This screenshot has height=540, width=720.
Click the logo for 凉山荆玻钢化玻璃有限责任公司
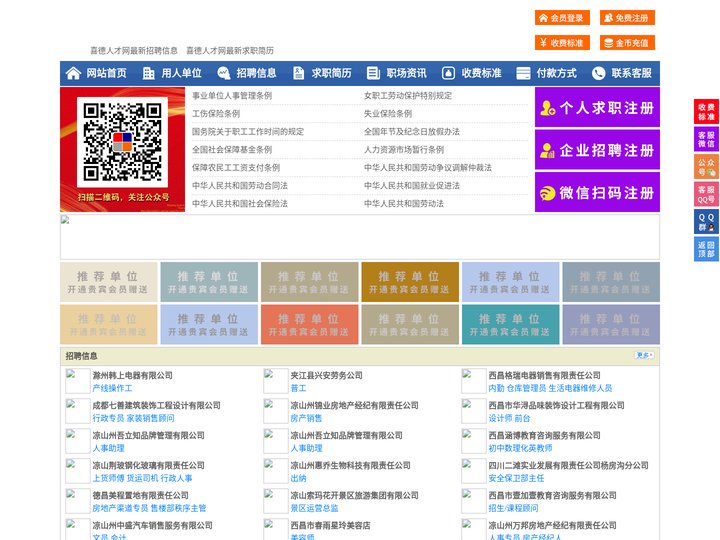click(77, 471)
